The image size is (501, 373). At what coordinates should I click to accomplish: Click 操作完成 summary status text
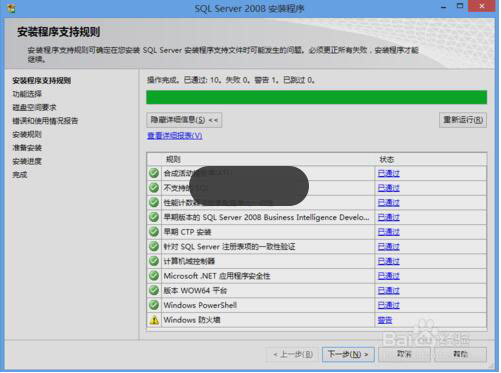pos(231,80)
